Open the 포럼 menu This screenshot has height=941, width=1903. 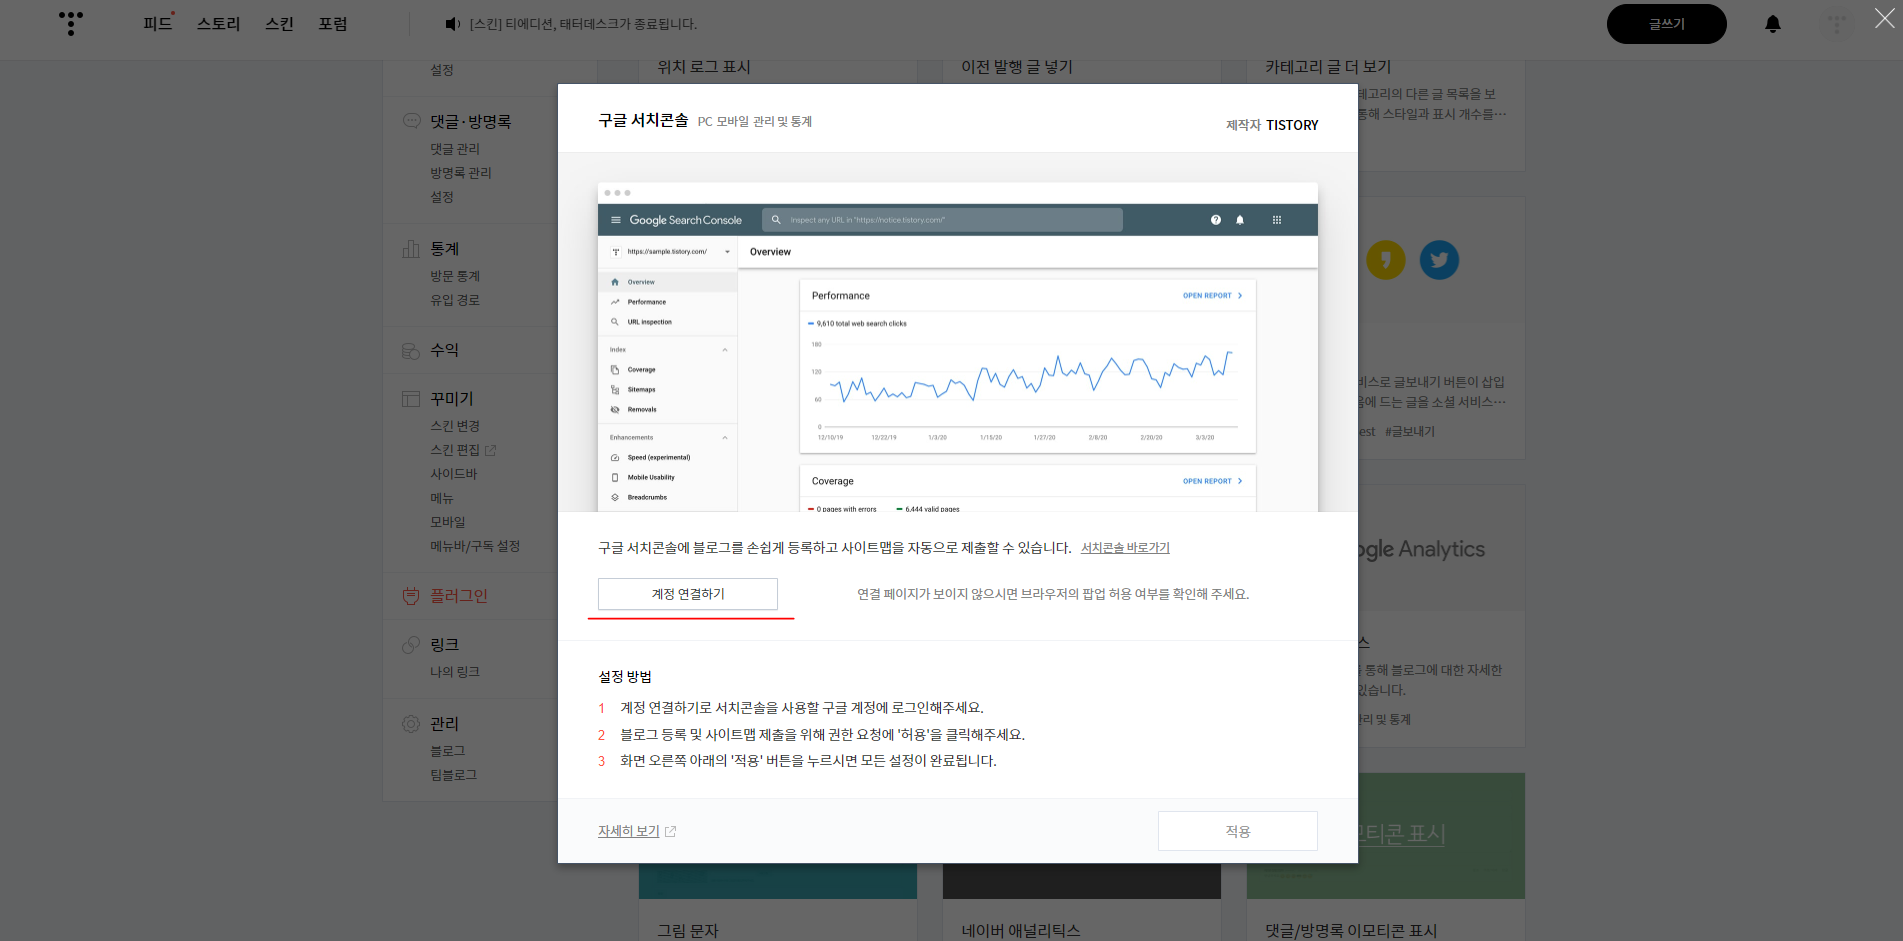coord(333,24)
